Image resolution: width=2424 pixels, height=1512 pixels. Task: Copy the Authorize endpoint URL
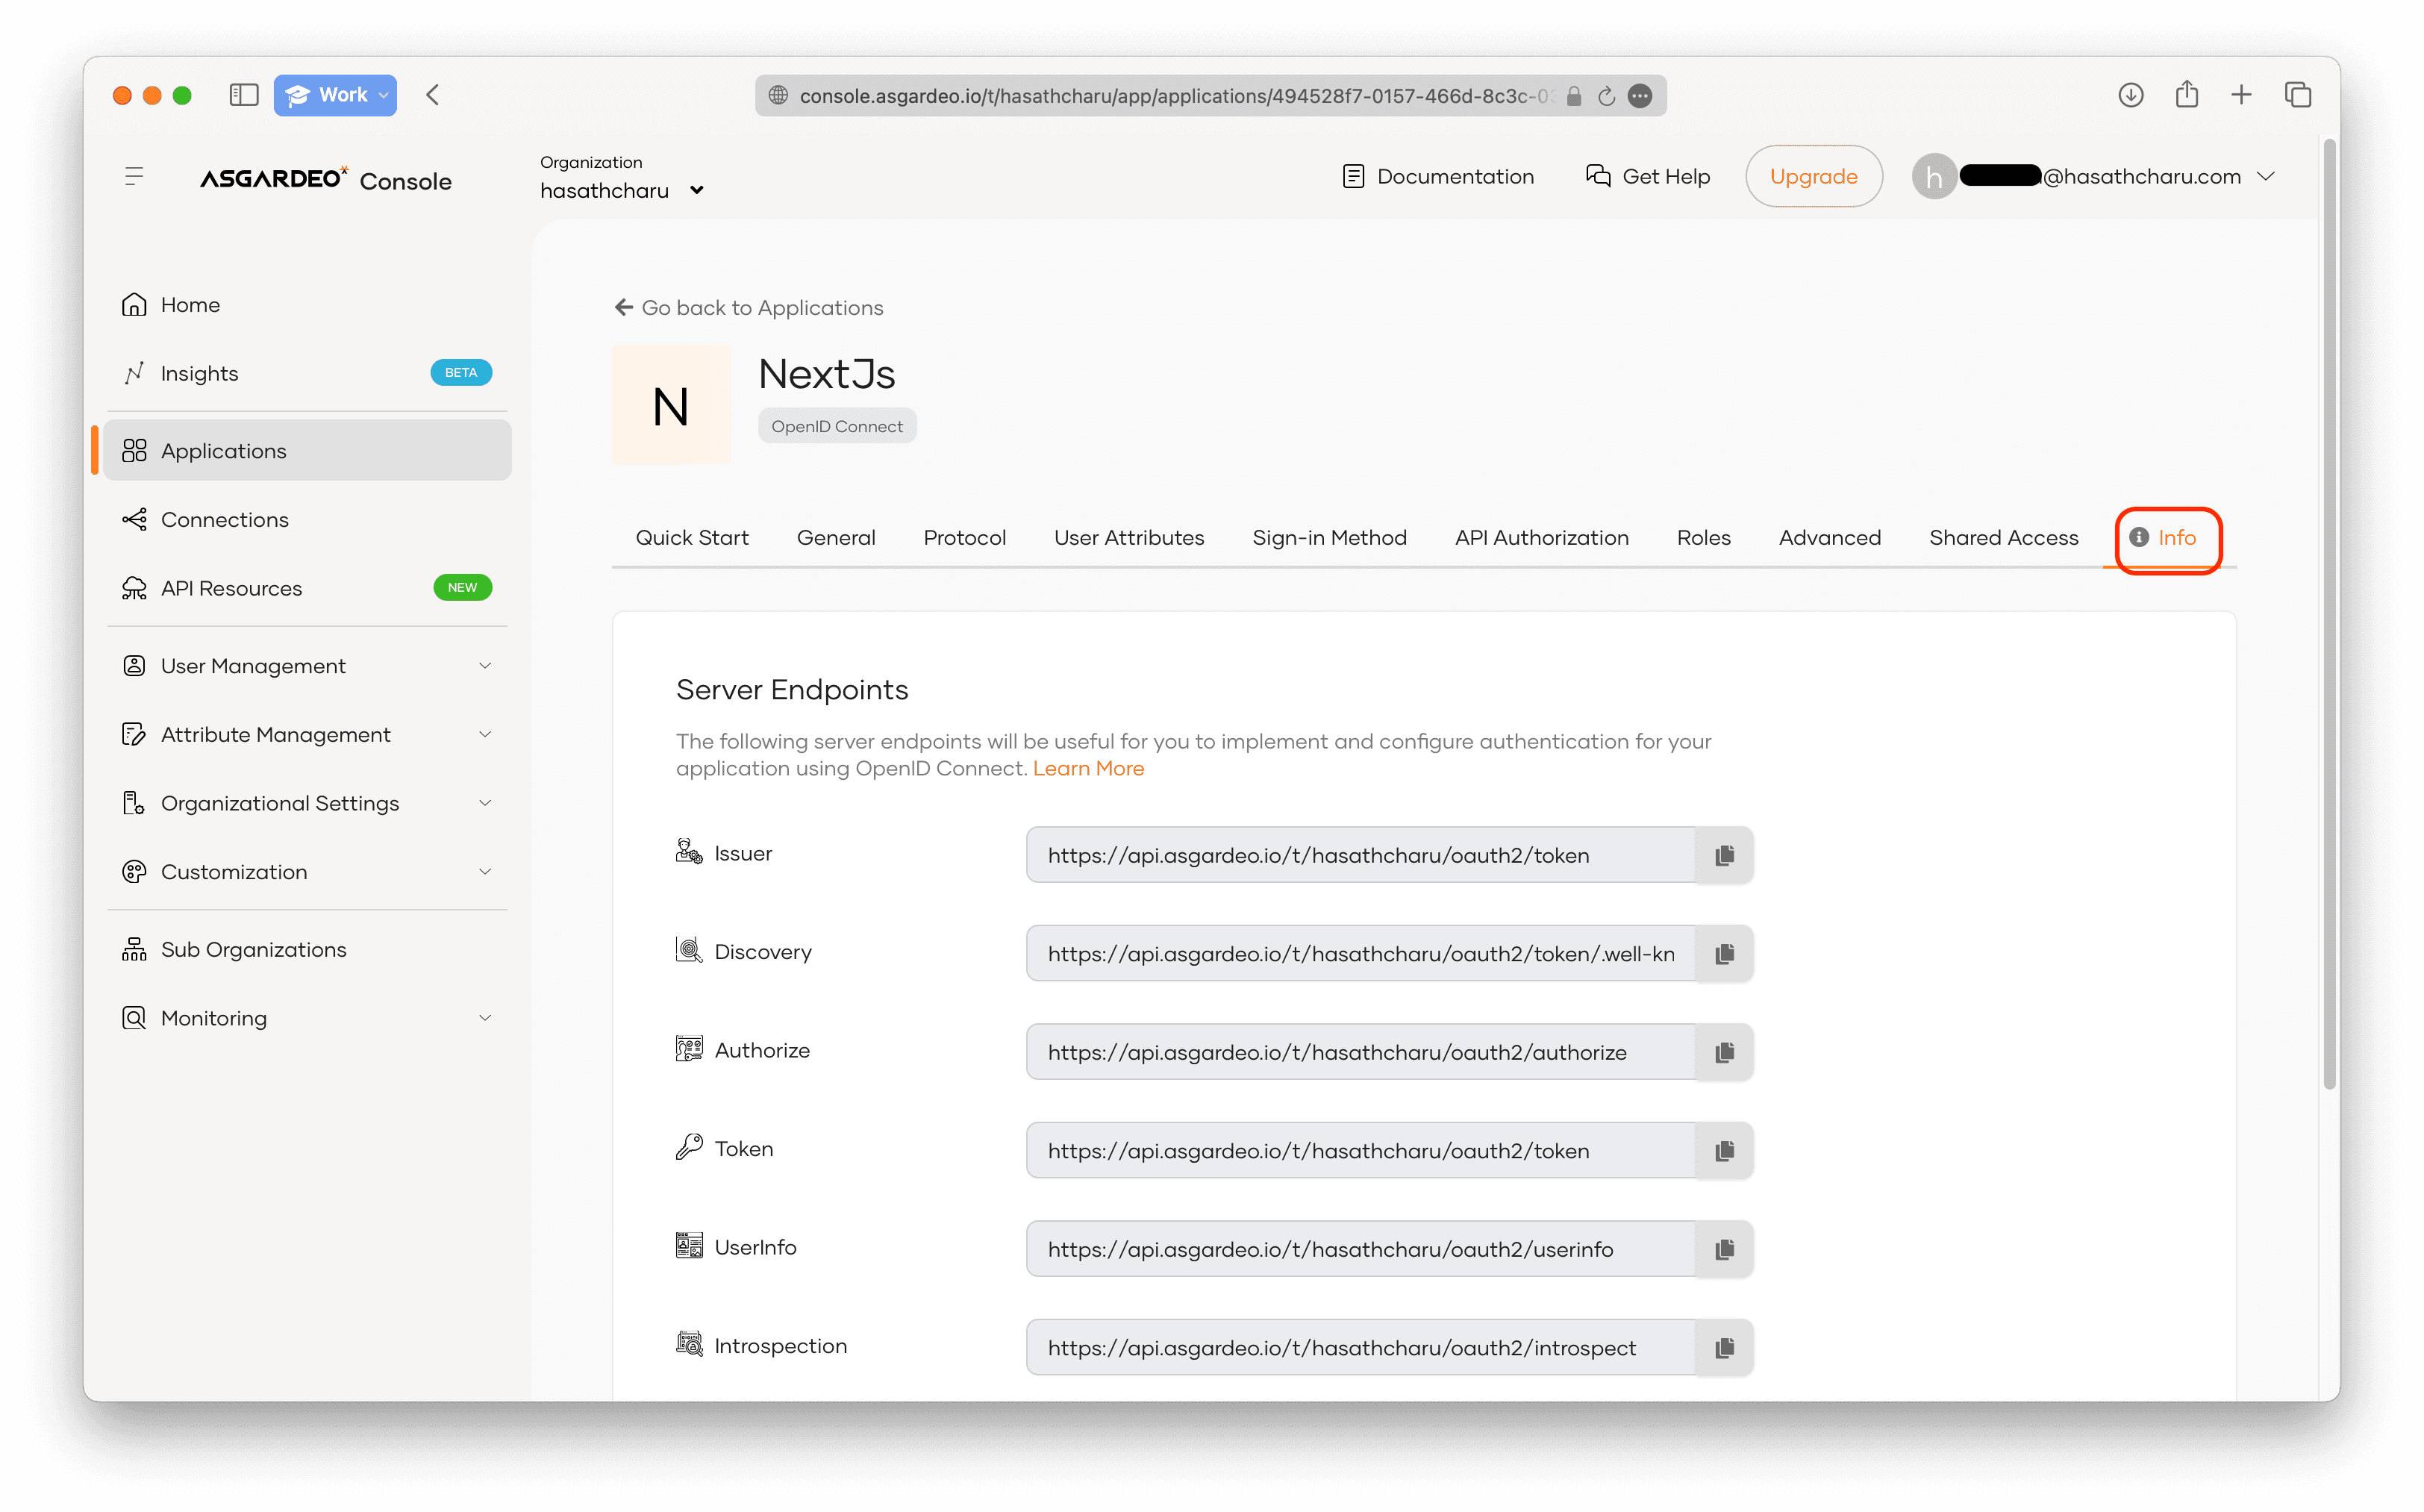[1724, 1052]
